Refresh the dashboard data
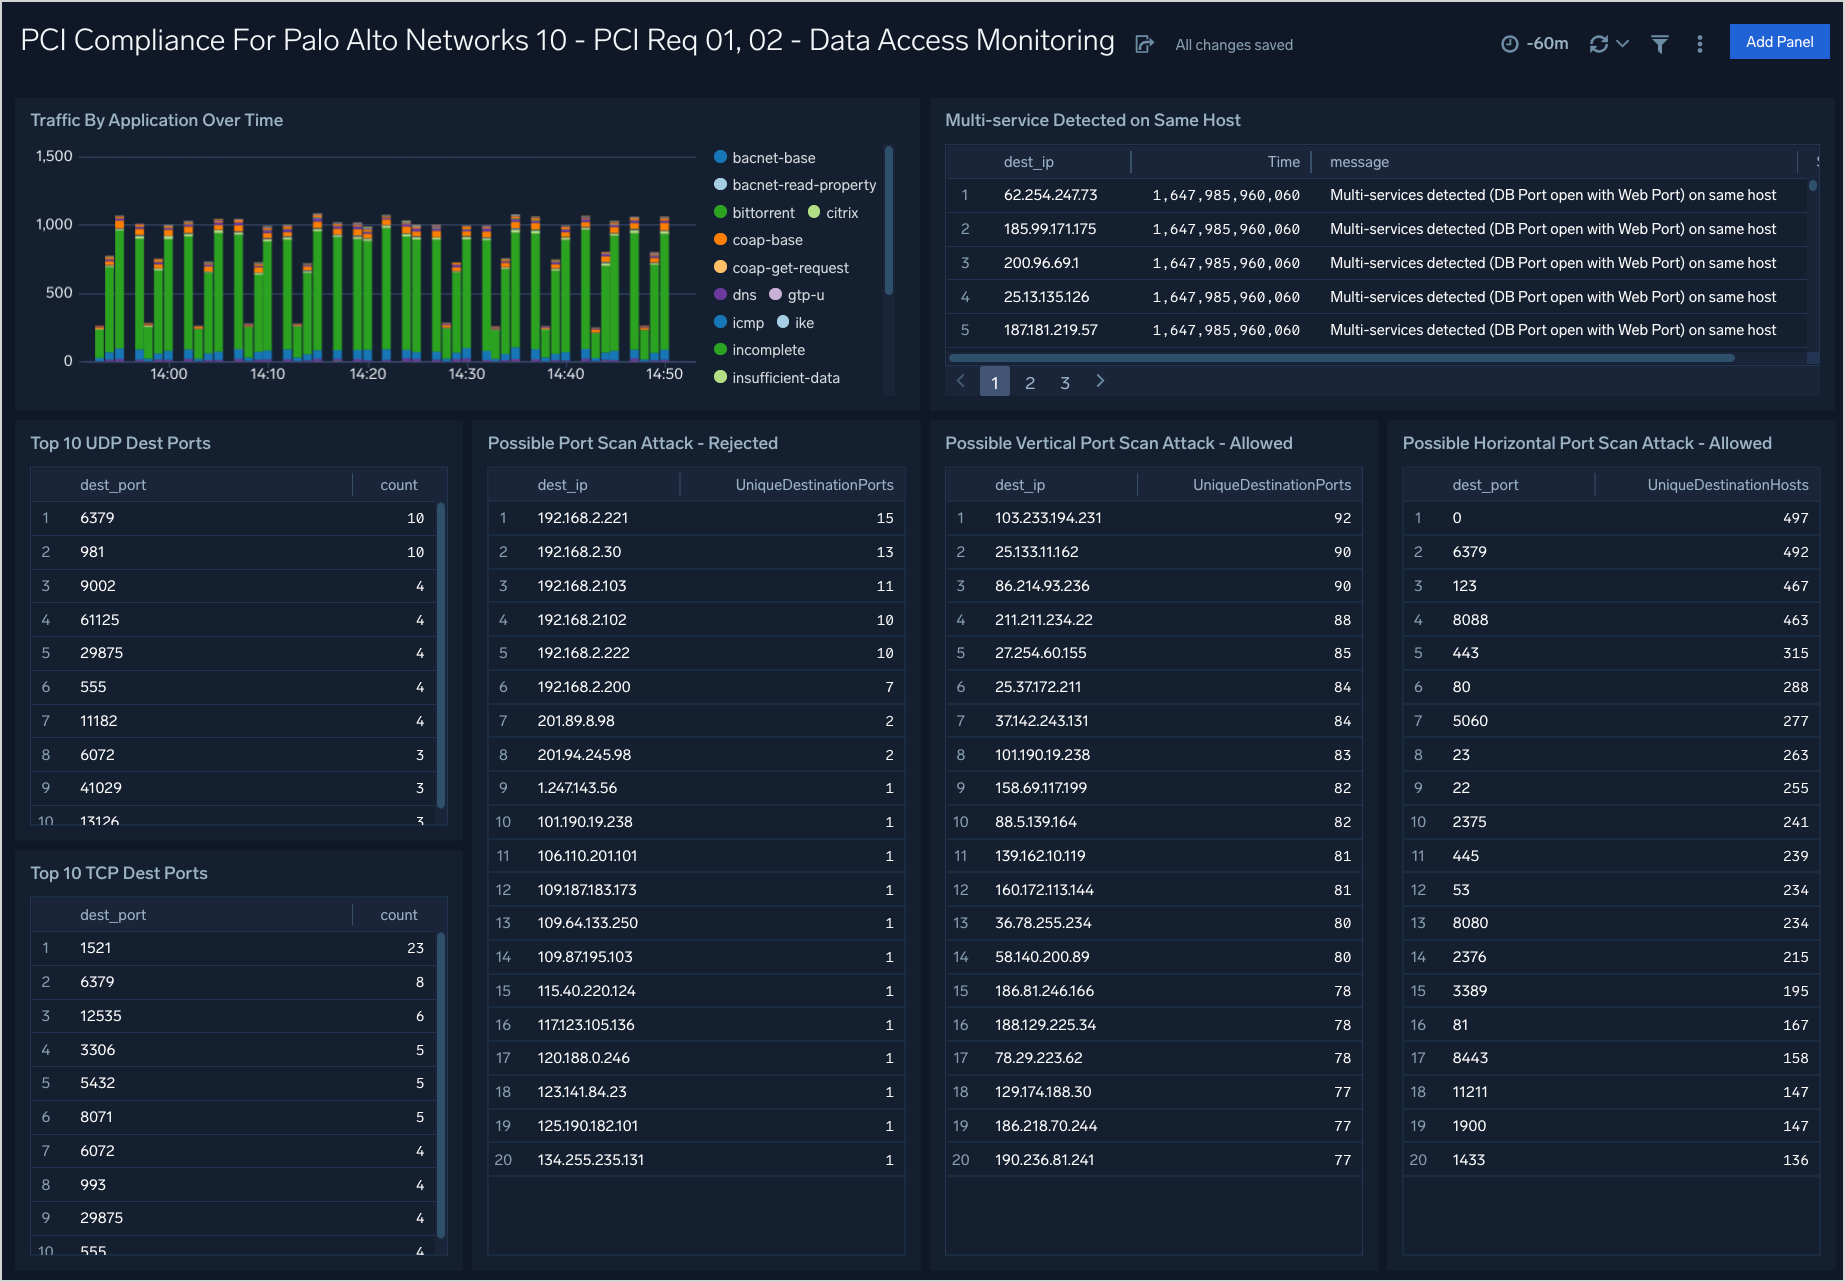 coord(1597,43)
